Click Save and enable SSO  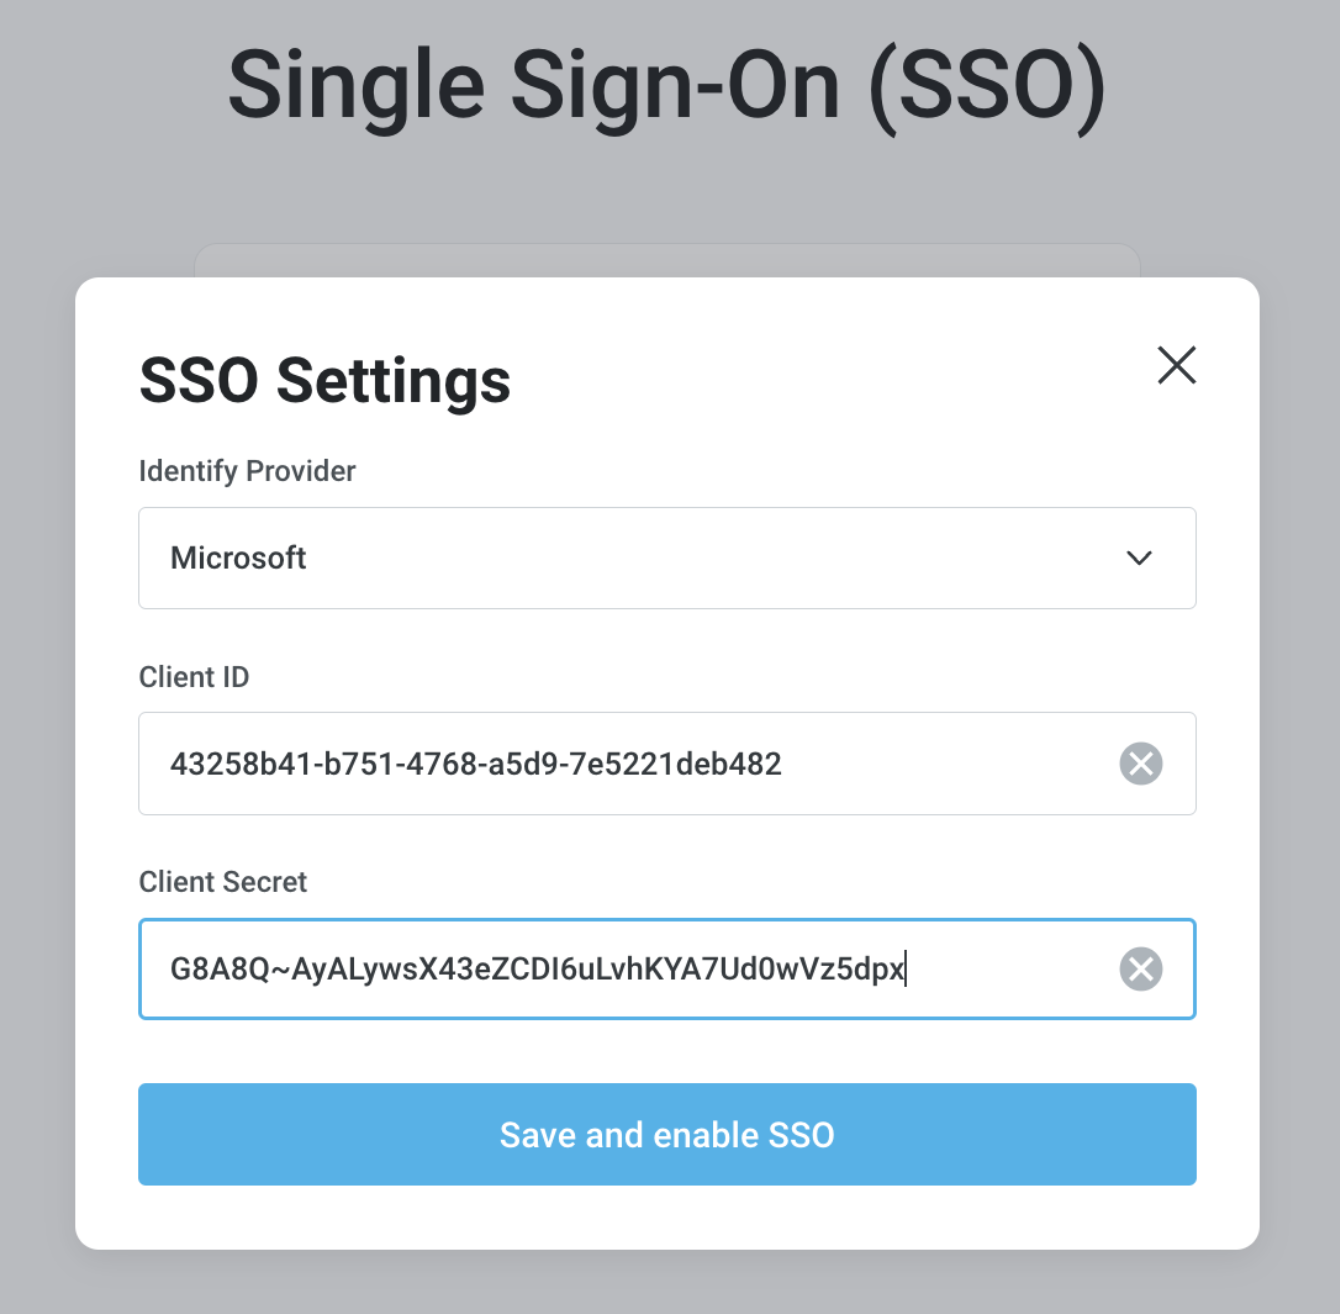tap(667, 1134)
